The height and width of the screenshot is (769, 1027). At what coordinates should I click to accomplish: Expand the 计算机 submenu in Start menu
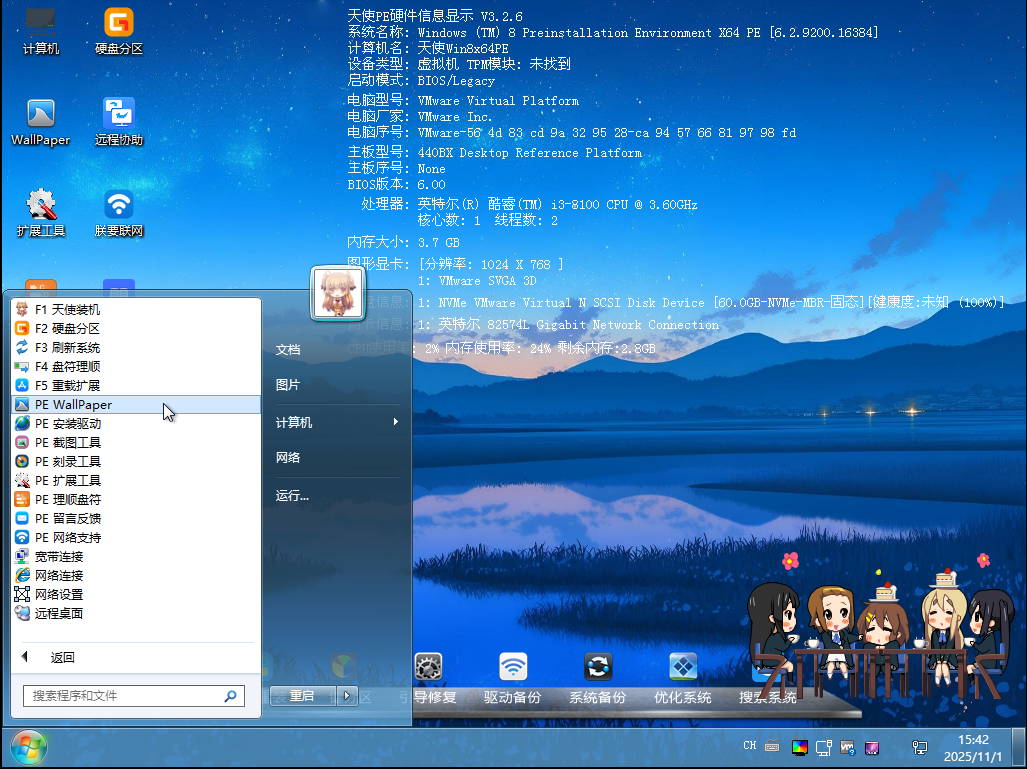coord(337,422)
